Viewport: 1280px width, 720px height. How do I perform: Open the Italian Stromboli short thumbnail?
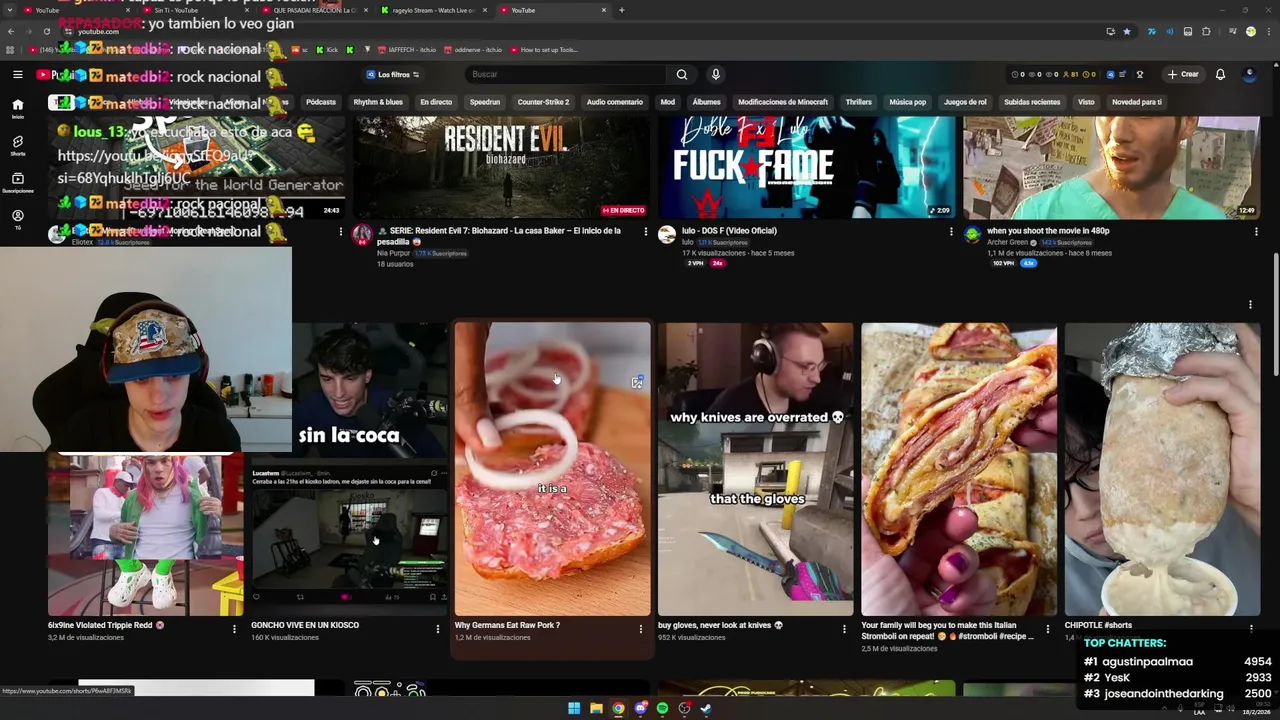959,468
